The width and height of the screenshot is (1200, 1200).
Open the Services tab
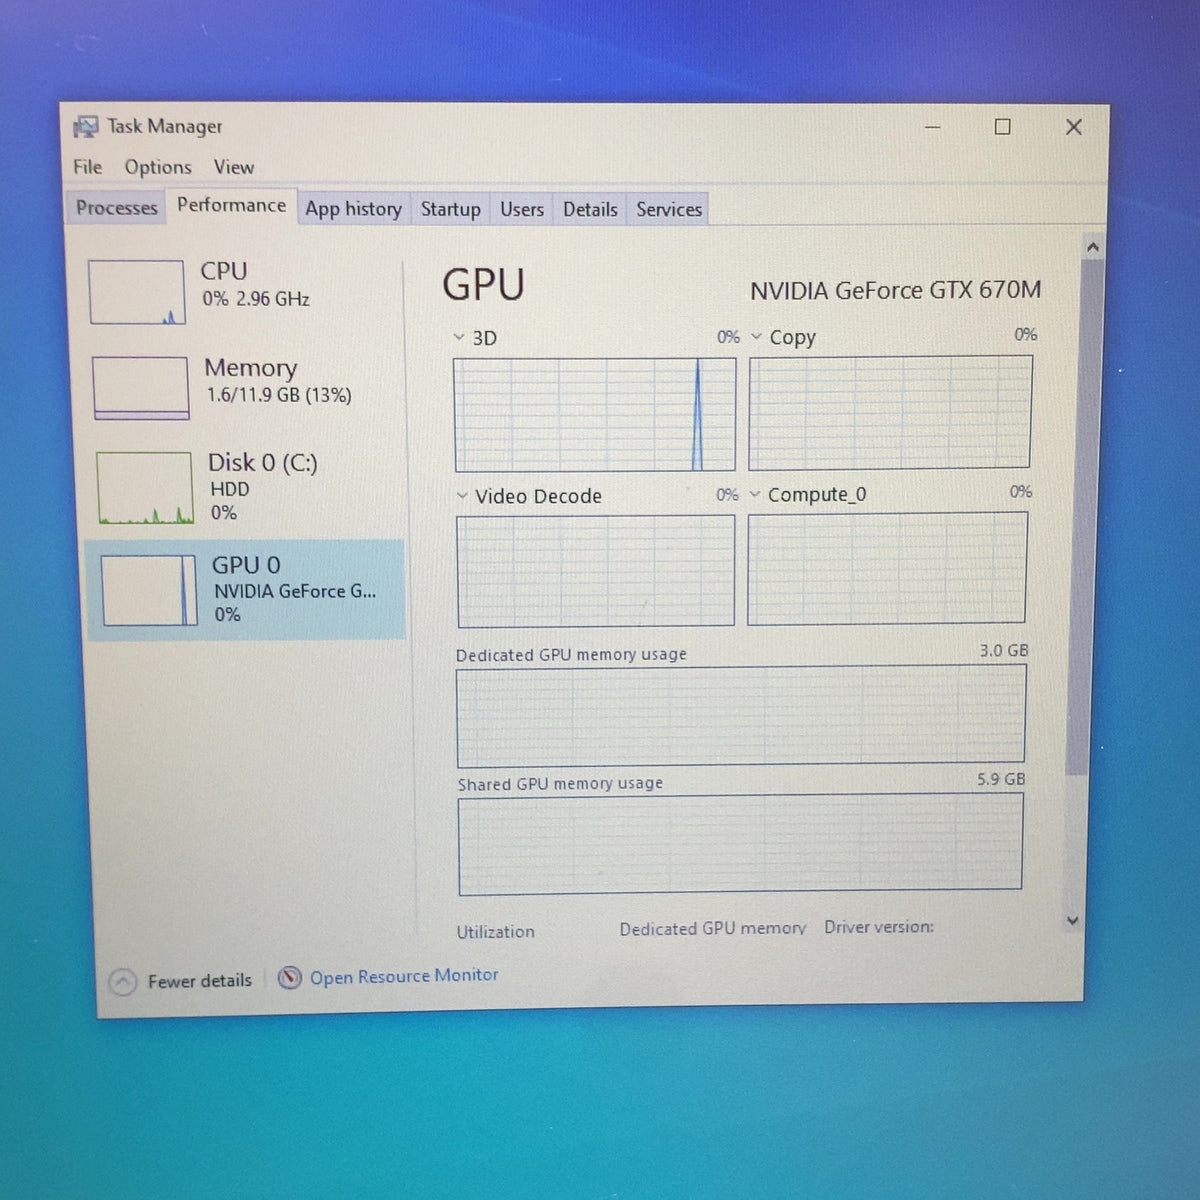coord(669,209)
